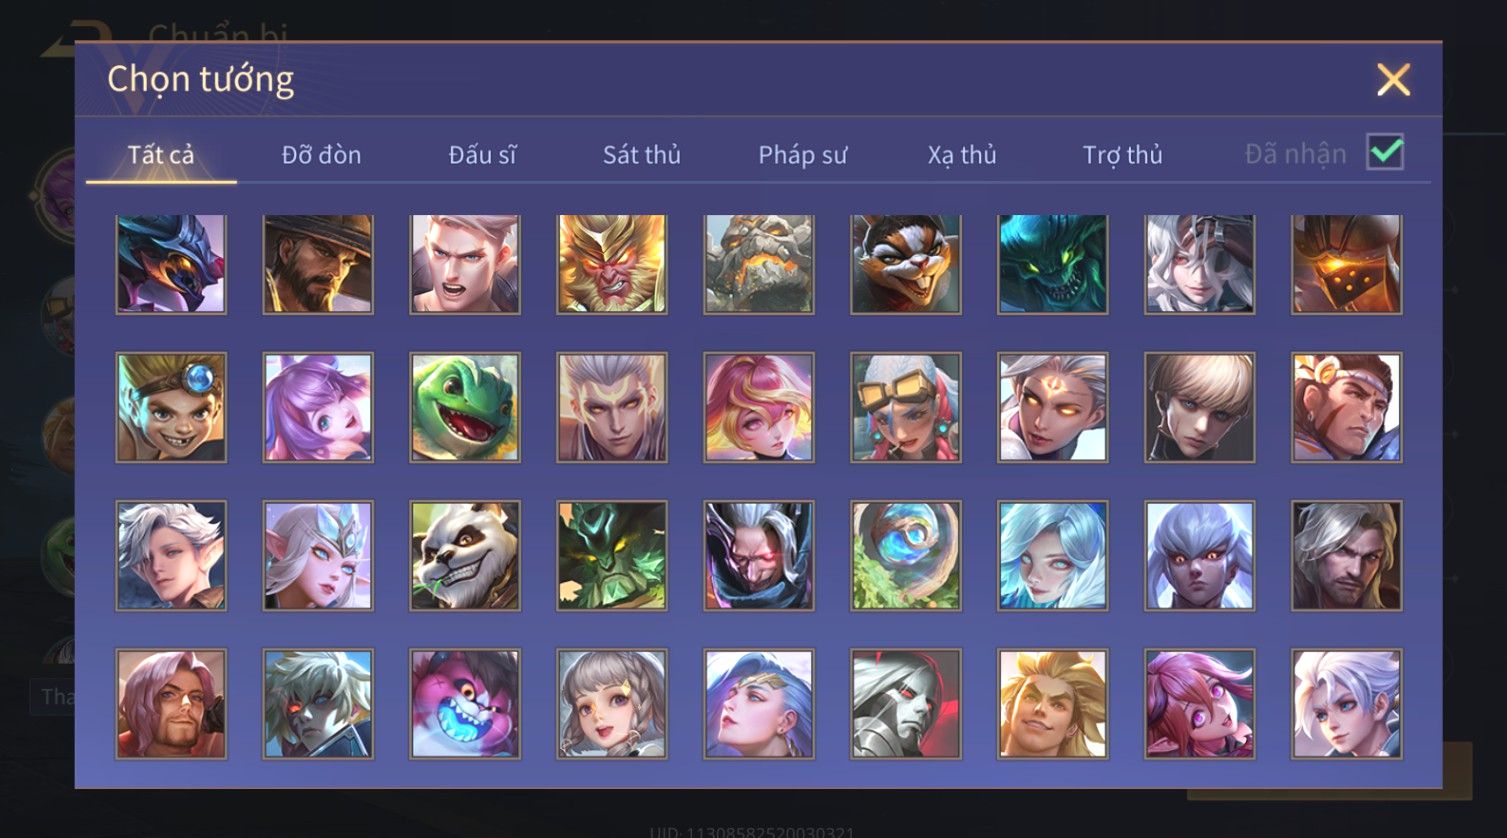Show heroes in Sát thủ tab

(642, 155)
